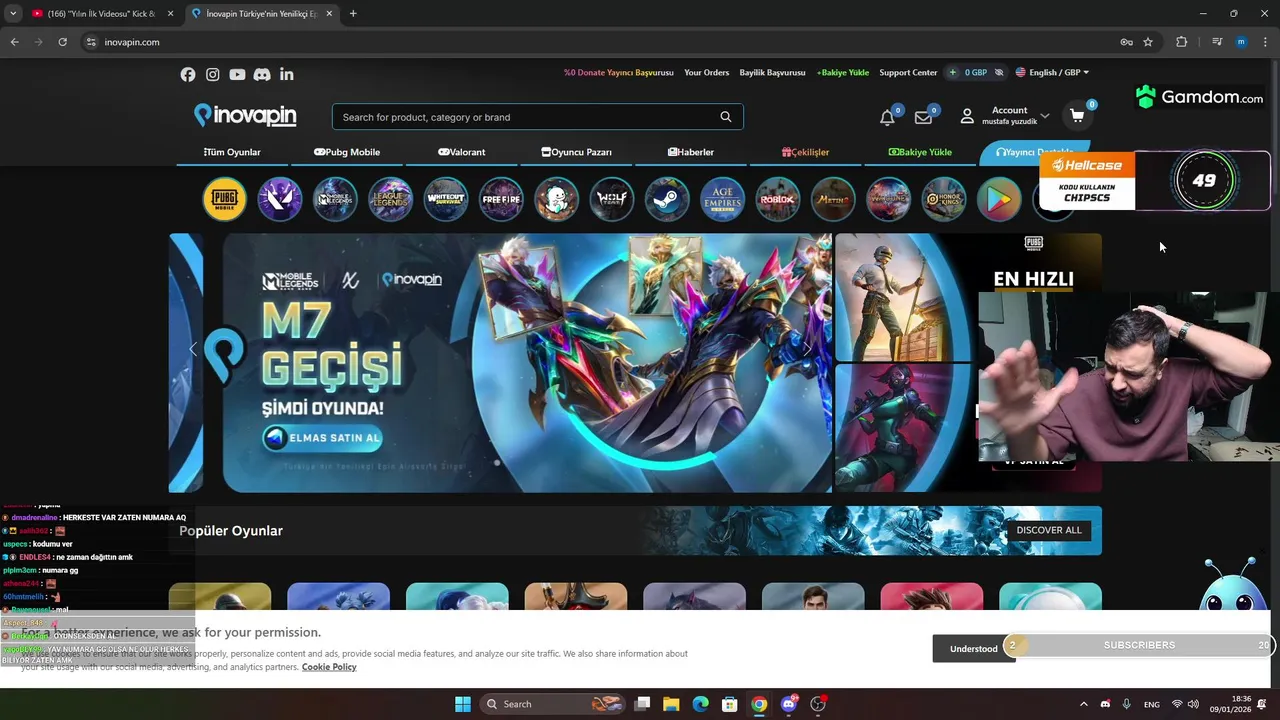Select the Mobile Legends game icon
Image resolution: width=1280 pixels, height=720 pixels.
tap(335, 199)
